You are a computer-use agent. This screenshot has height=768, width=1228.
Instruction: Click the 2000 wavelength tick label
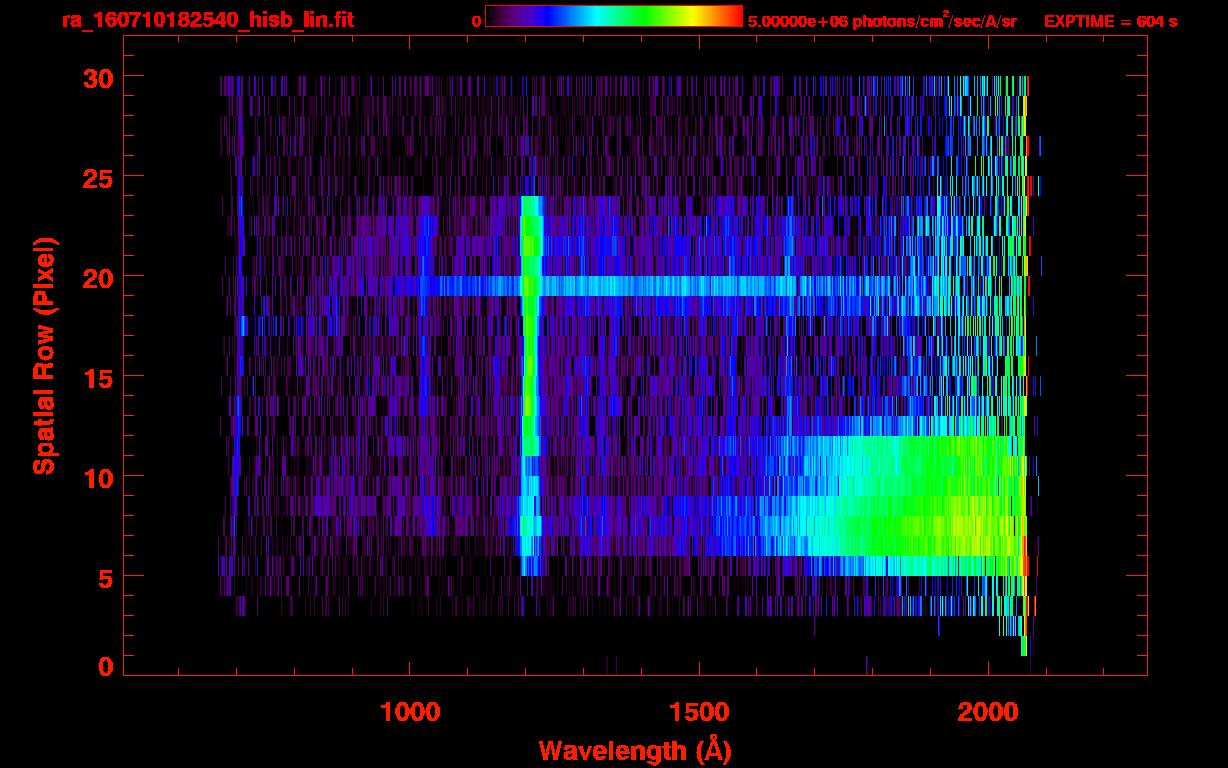click(988, 712)
